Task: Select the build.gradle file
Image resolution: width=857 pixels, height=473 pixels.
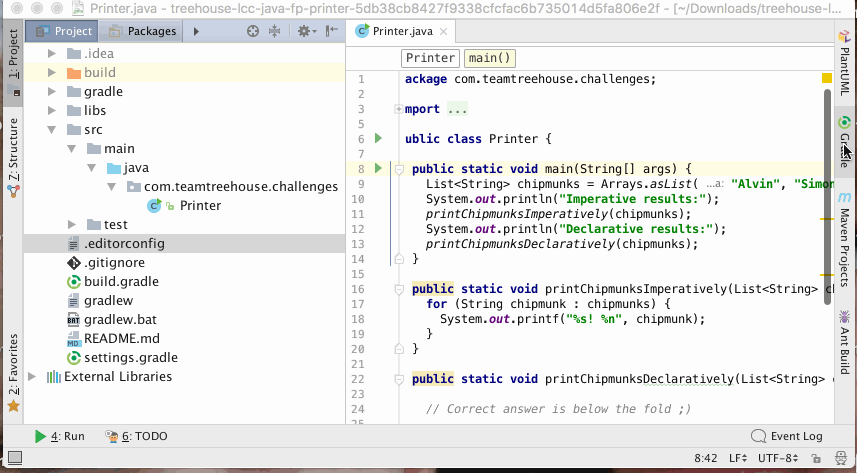Action: click(x=121, y=282)
